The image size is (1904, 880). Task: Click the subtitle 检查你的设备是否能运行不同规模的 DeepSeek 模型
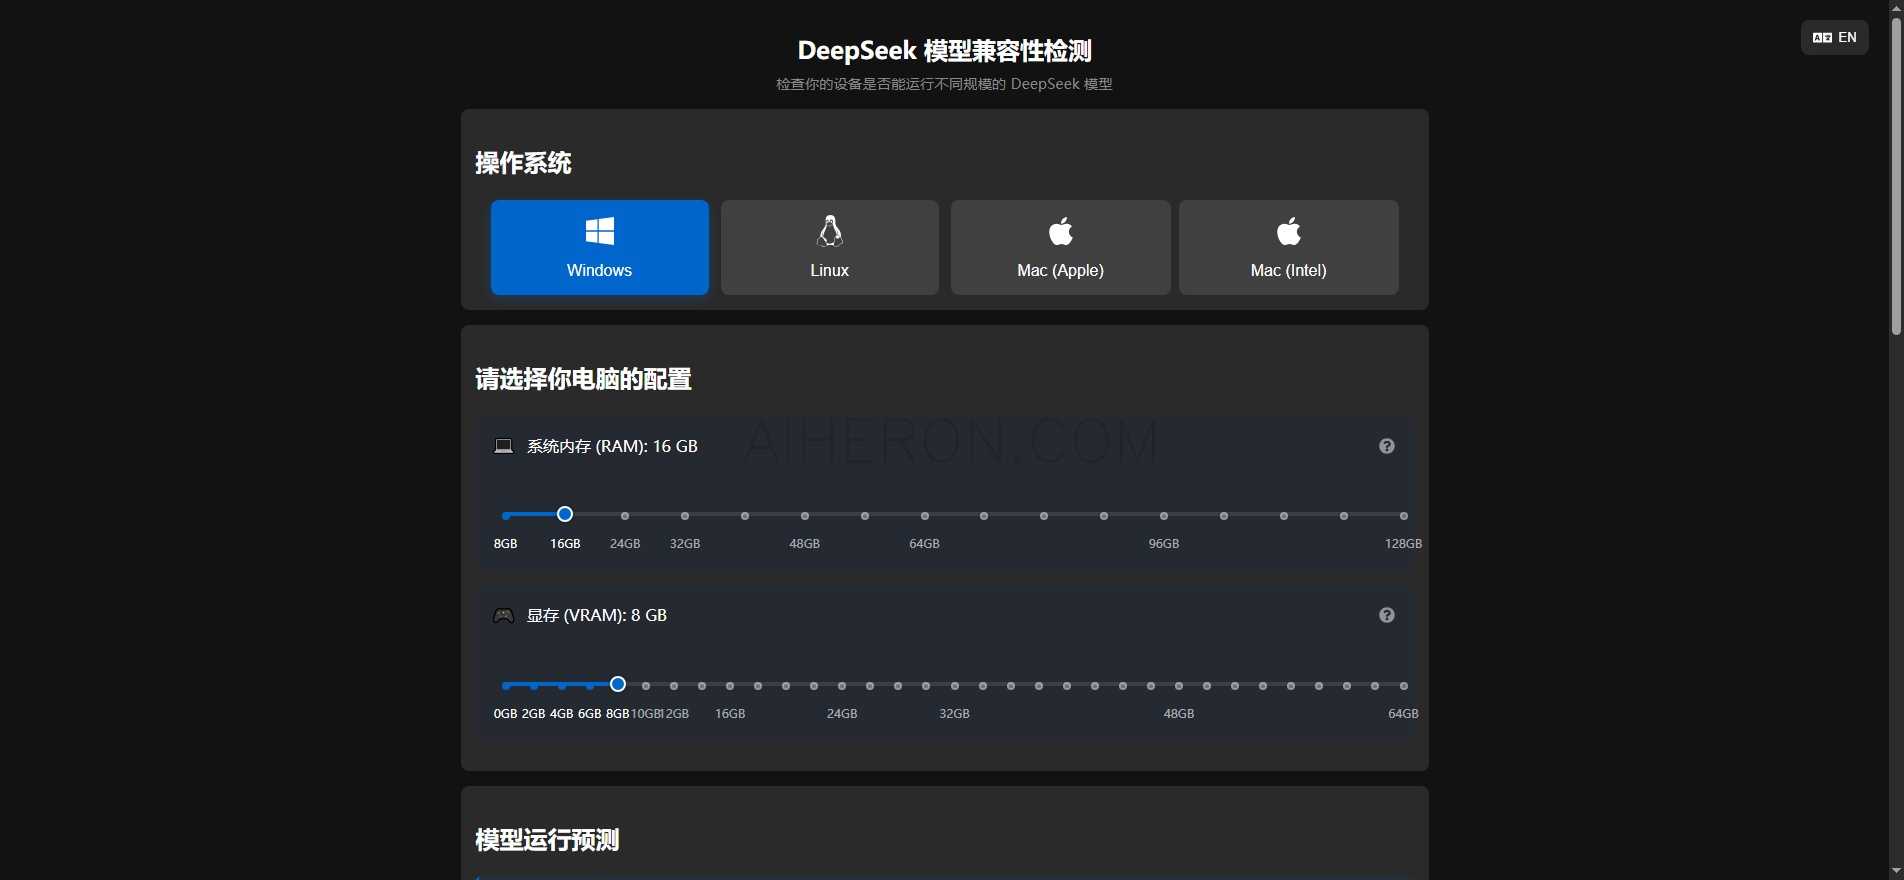pyautogui.click(x=945, y=84)
